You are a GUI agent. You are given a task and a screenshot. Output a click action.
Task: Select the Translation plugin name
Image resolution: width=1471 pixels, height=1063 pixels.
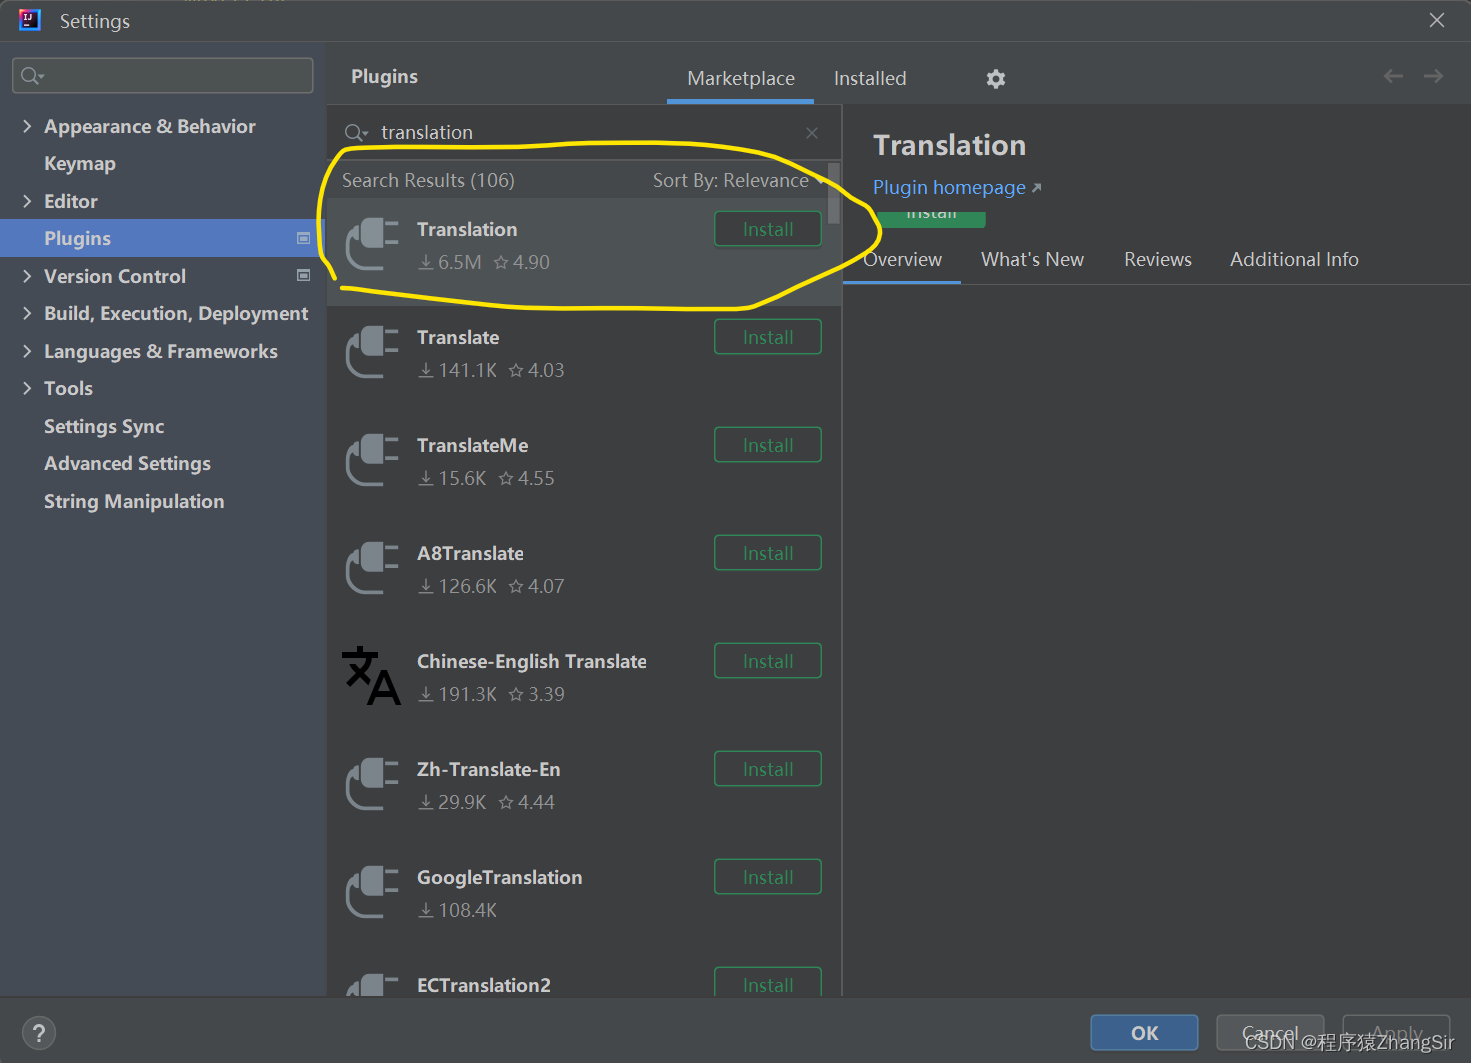click(467, 229)
